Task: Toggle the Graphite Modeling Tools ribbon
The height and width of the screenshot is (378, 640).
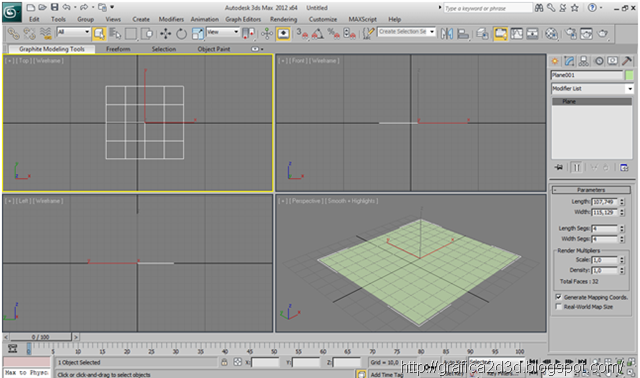Action: (500, 33)
